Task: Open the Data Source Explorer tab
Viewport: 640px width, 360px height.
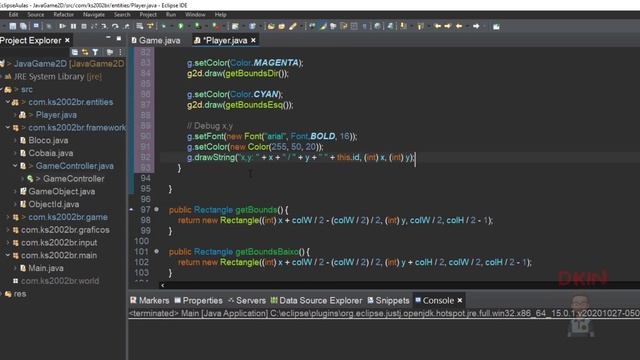Action: pyautogui.click(x=316, y=300)
